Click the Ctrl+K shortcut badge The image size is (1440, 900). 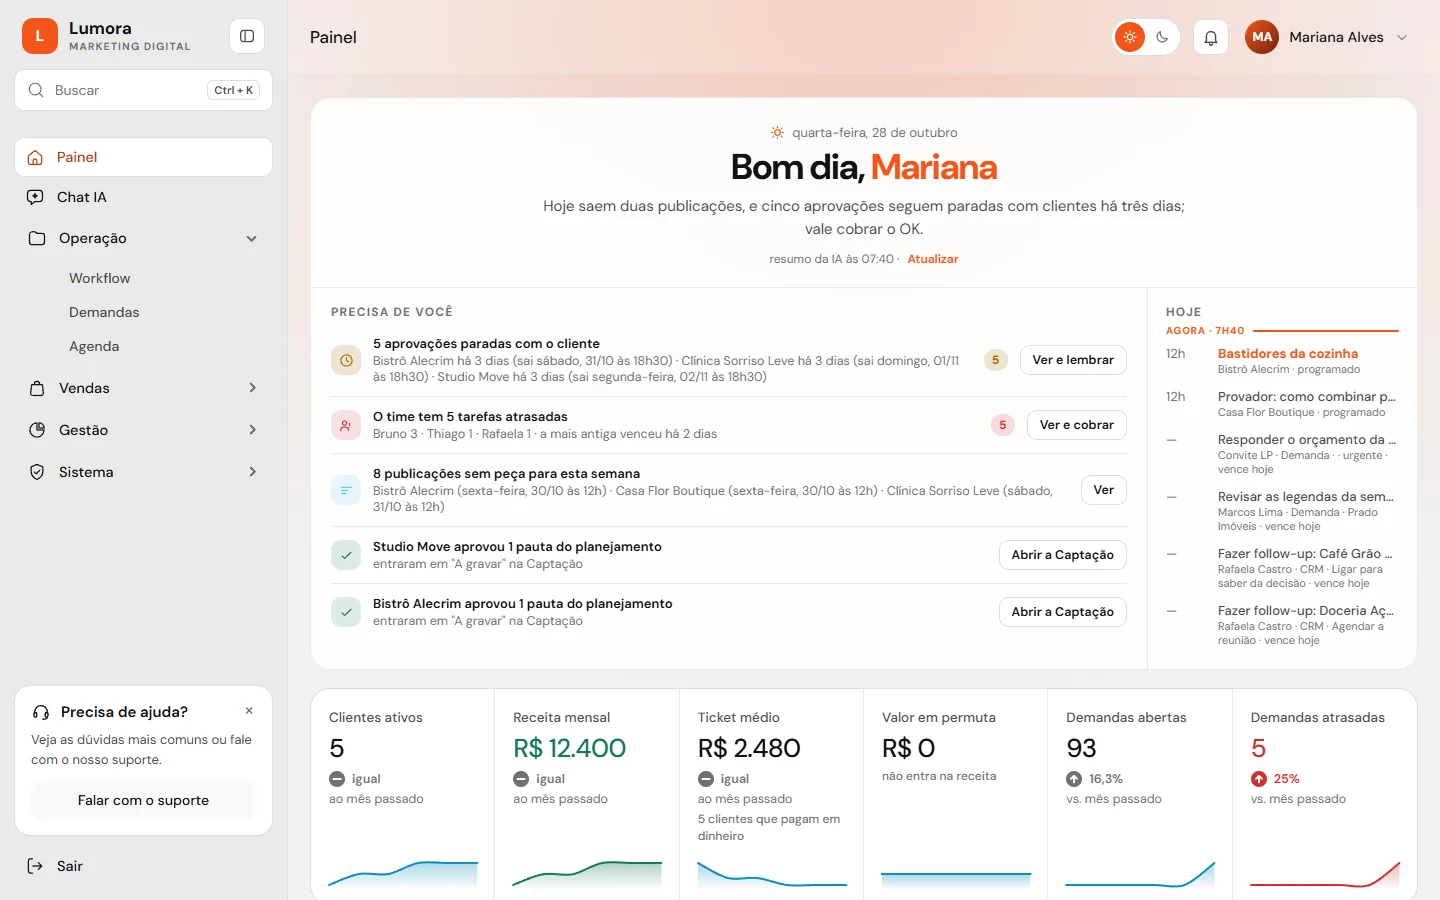pos(234,90)
